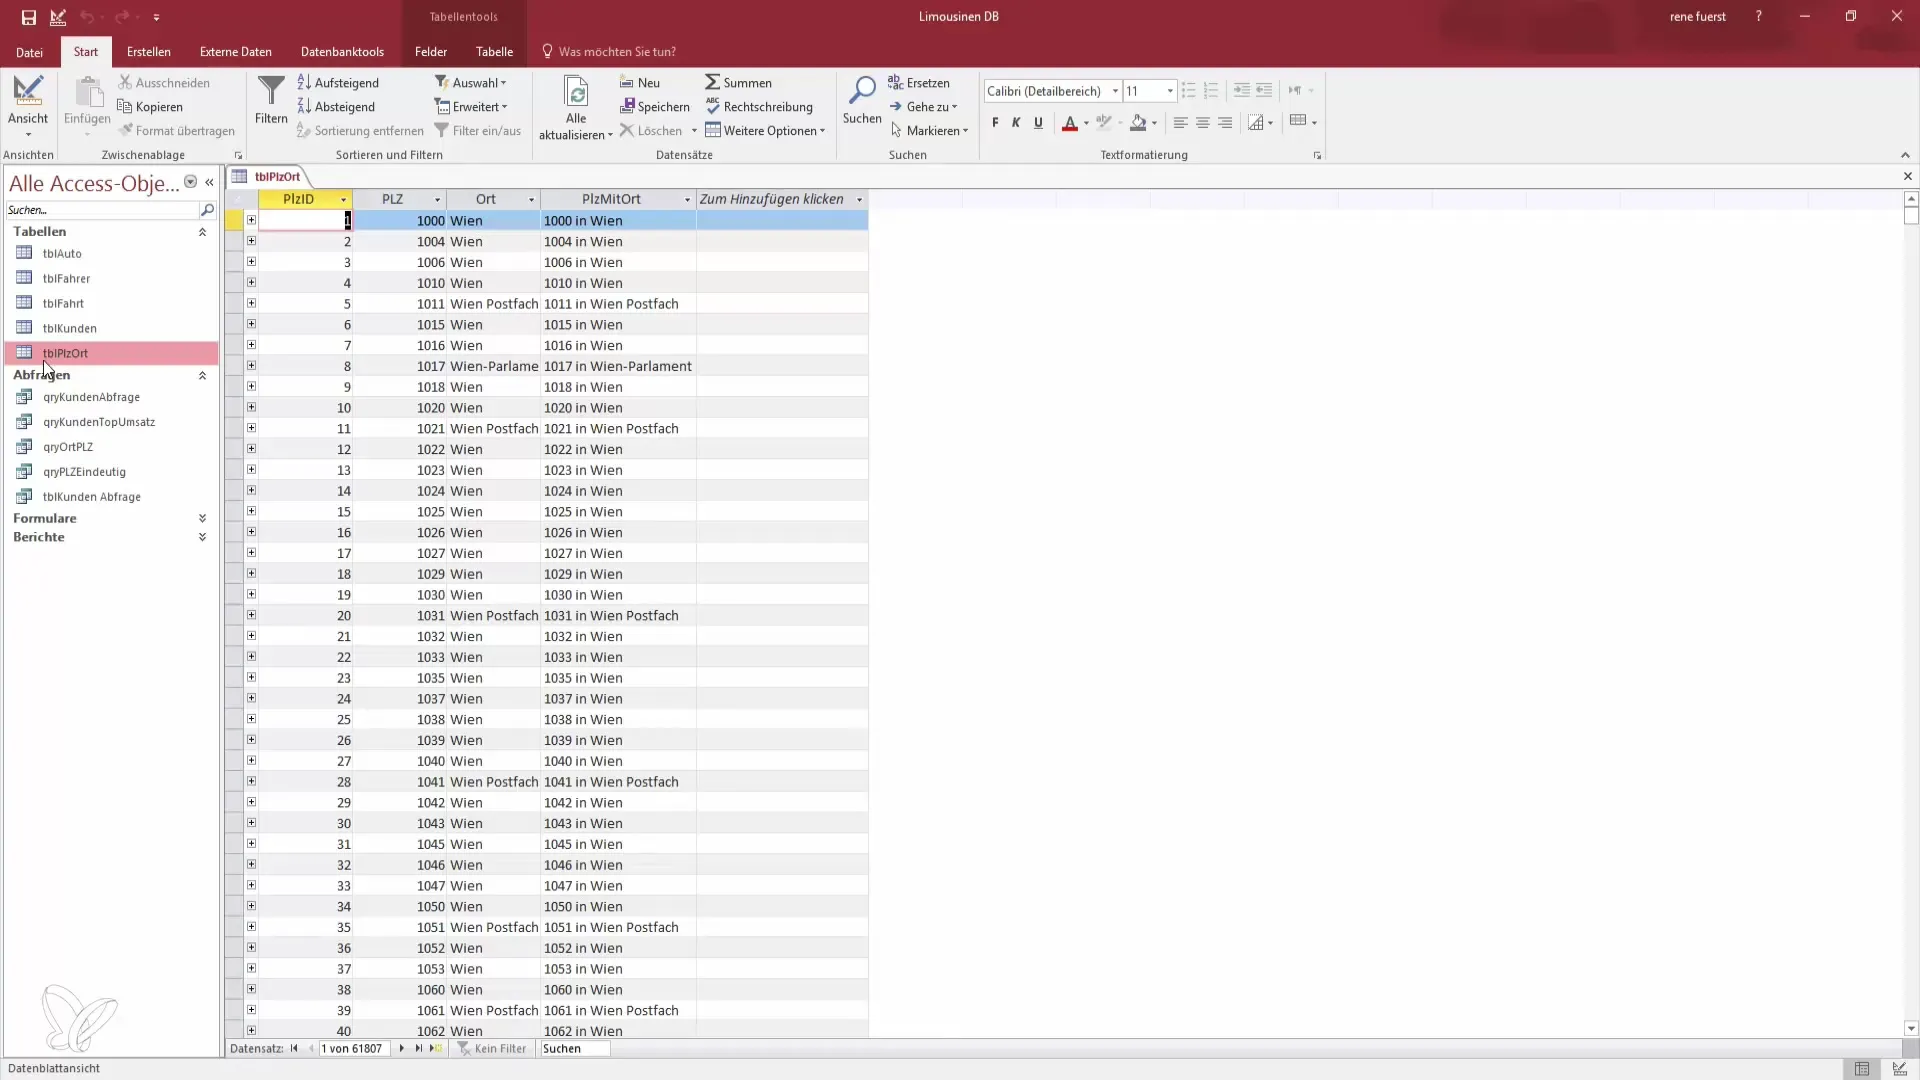Expand subdatasheet of row 5

(x=251, y=304)
